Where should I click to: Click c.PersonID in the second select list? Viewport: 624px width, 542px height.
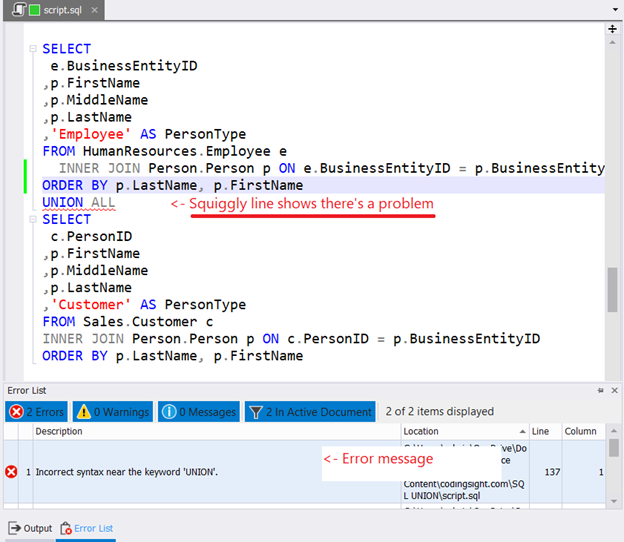[x=91, y=236]
